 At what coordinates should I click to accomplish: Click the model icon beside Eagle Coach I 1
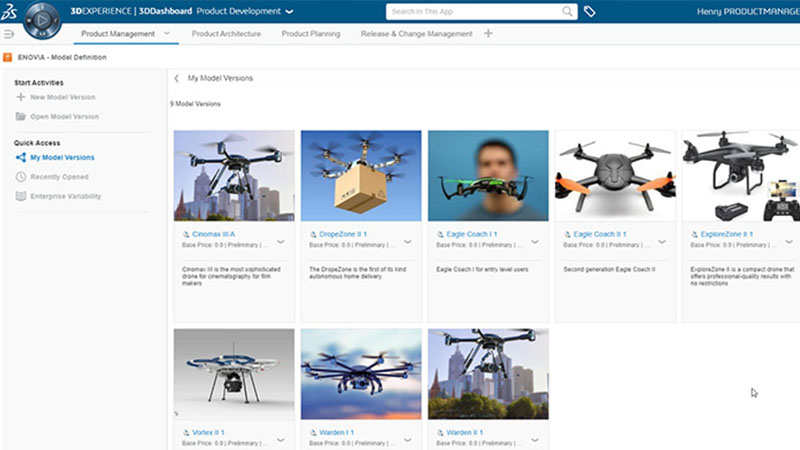(x=440, y=234)
